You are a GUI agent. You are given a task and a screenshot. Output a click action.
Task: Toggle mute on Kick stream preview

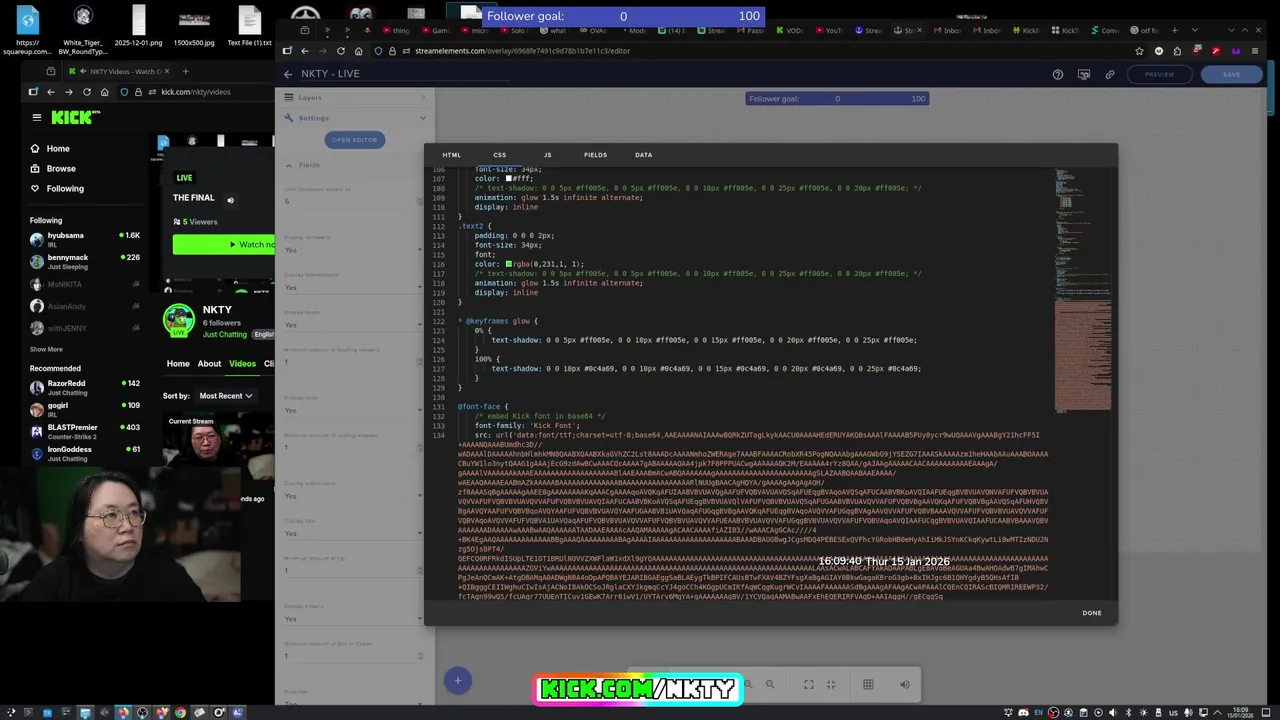tap(230, 200)
